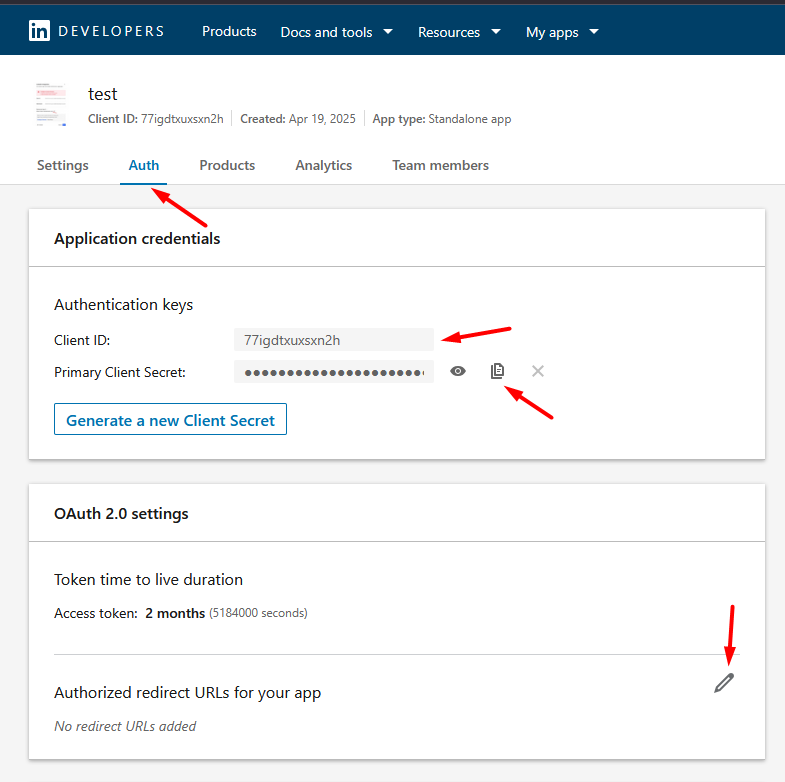Switch to the Settings tab
This screenshot has width=785, height=782.
tap(63, 165)
